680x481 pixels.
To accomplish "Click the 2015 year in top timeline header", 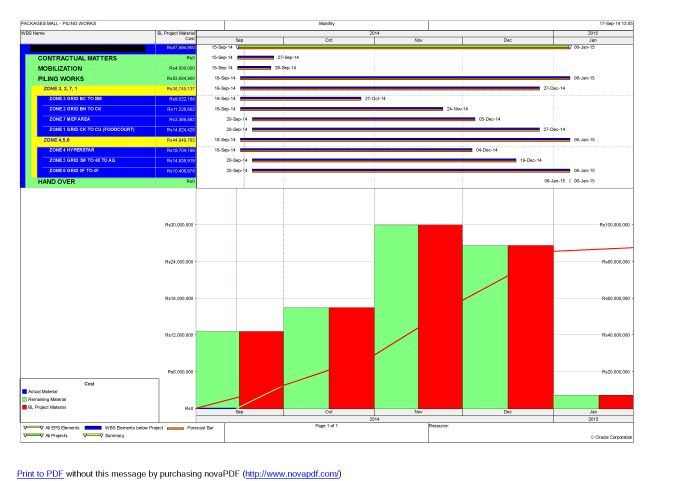I will tap(593, 33).
